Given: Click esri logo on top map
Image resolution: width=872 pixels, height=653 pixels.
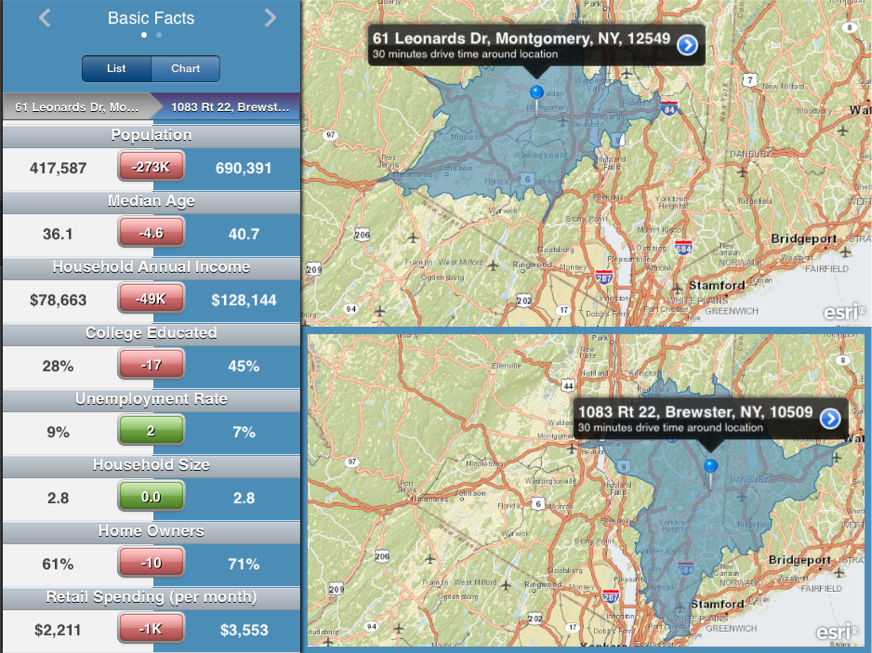Looking at the screenshot, I should [843, 312].
